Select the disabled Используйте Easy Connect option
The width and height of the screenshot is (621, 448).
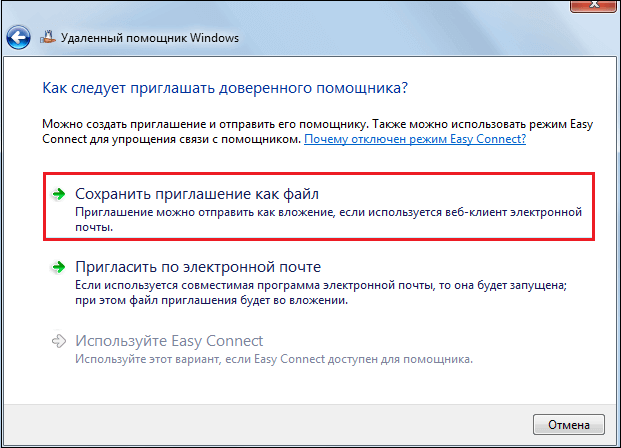pyautogui.click(x=319, y=350)
